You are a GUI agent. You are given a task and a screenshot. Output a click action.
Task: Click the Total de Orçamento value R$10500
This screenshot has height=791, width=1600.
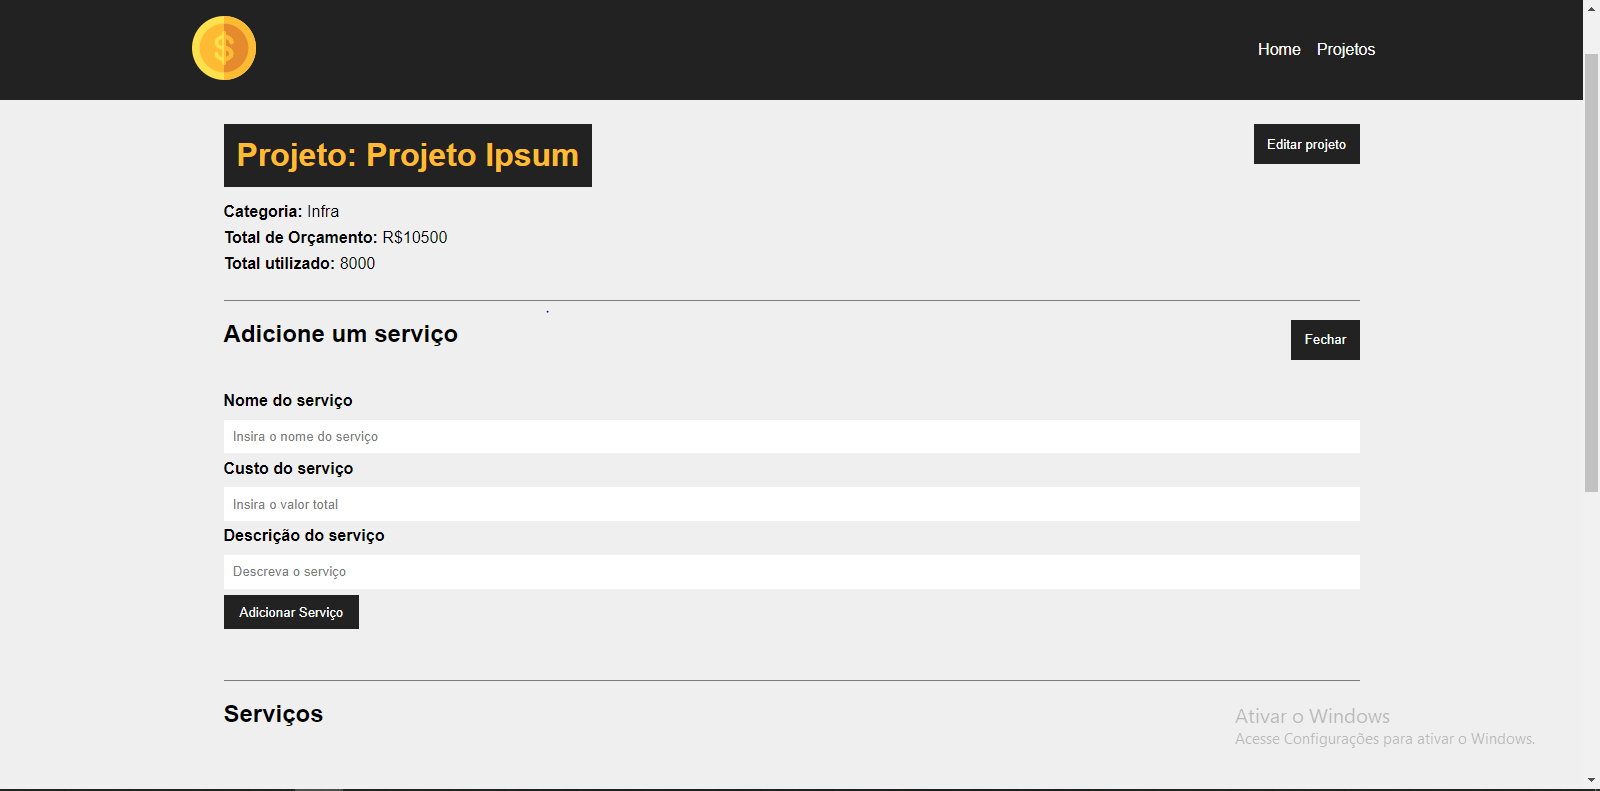click(415, 237)
